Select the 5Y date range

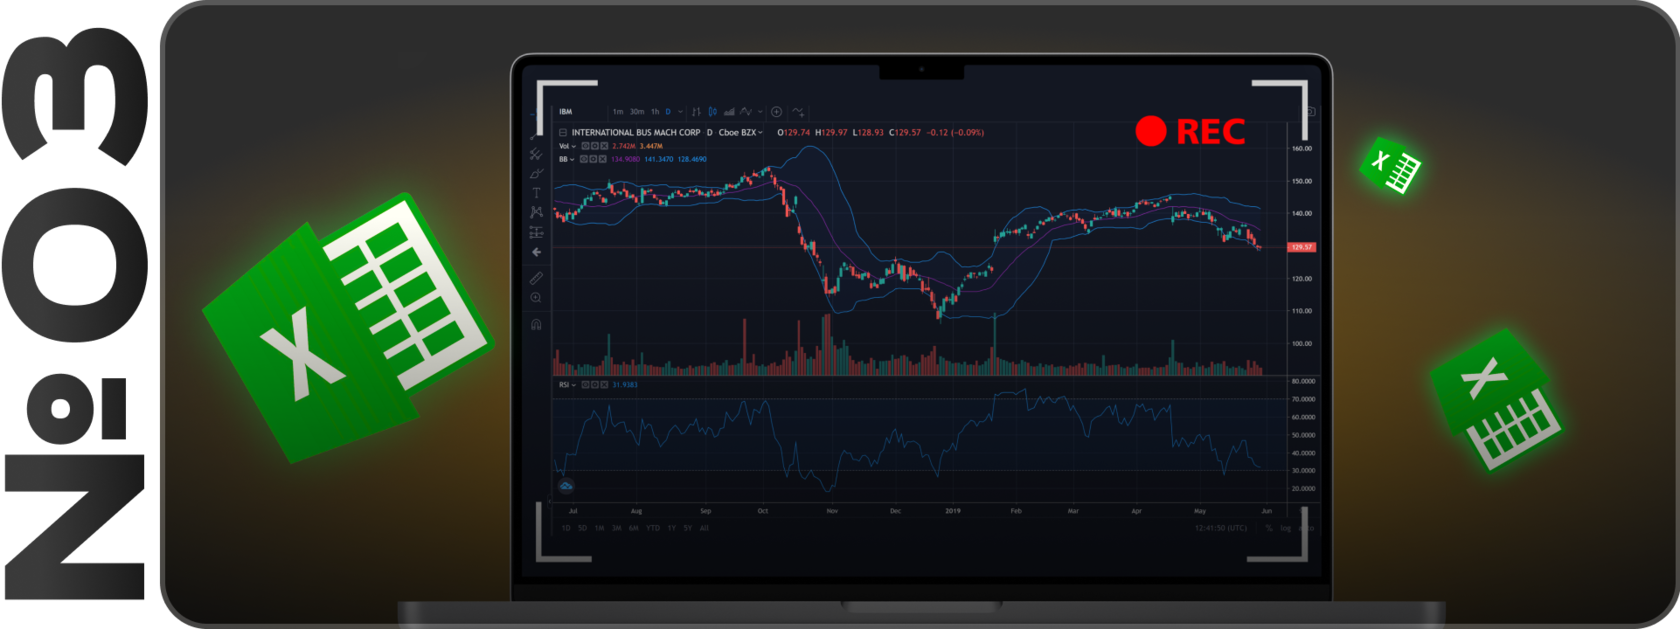688,528
